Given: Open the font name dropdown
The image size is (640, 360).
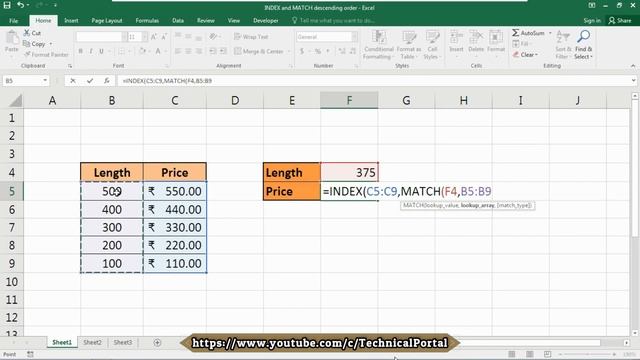Looking at the screenshot, I should tap(124, 37).
